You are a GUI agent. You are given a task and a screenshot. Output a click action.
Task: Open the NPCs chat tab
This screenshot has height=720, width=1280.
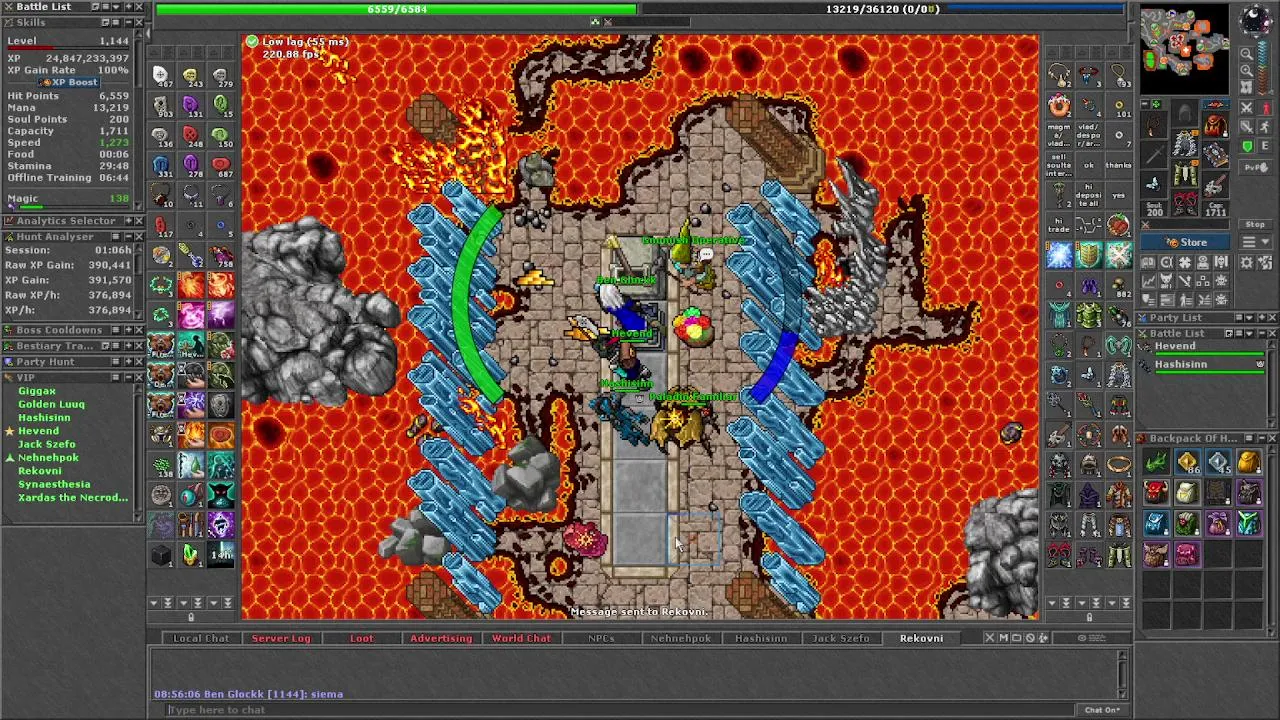pos(601,638)
